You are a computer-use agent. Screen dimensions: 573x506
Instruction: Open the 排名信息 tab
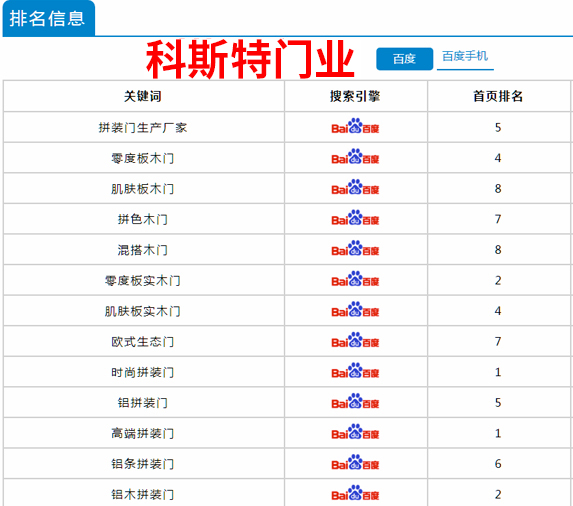click(49, 18)
